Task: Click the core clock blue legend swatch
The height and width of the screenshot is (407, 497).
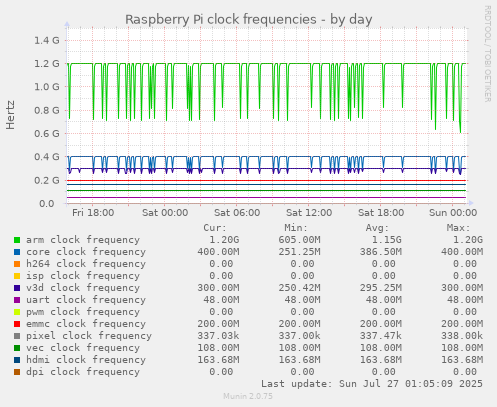Action: tap(17, 252)
